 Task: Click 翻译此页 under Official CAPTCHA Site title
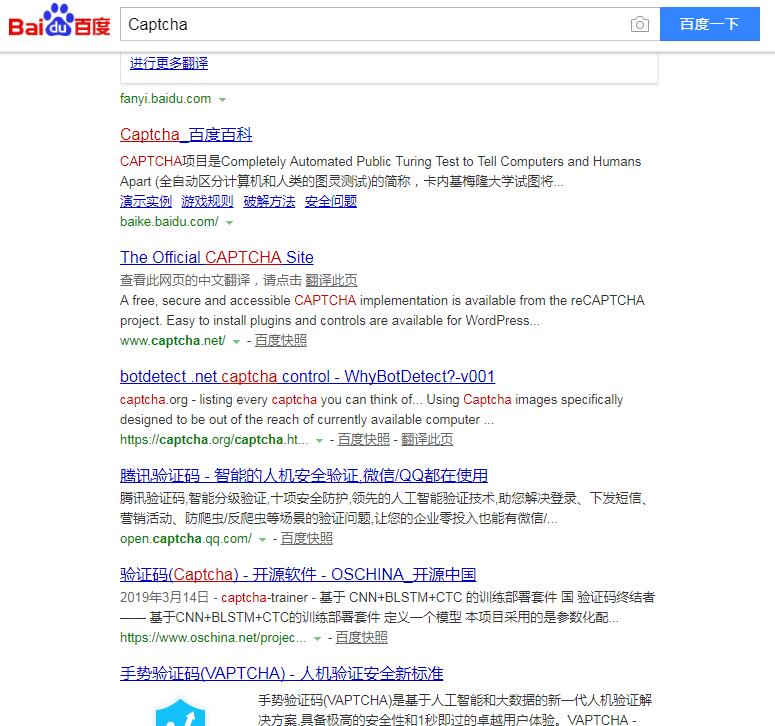(x=331, y=281)
